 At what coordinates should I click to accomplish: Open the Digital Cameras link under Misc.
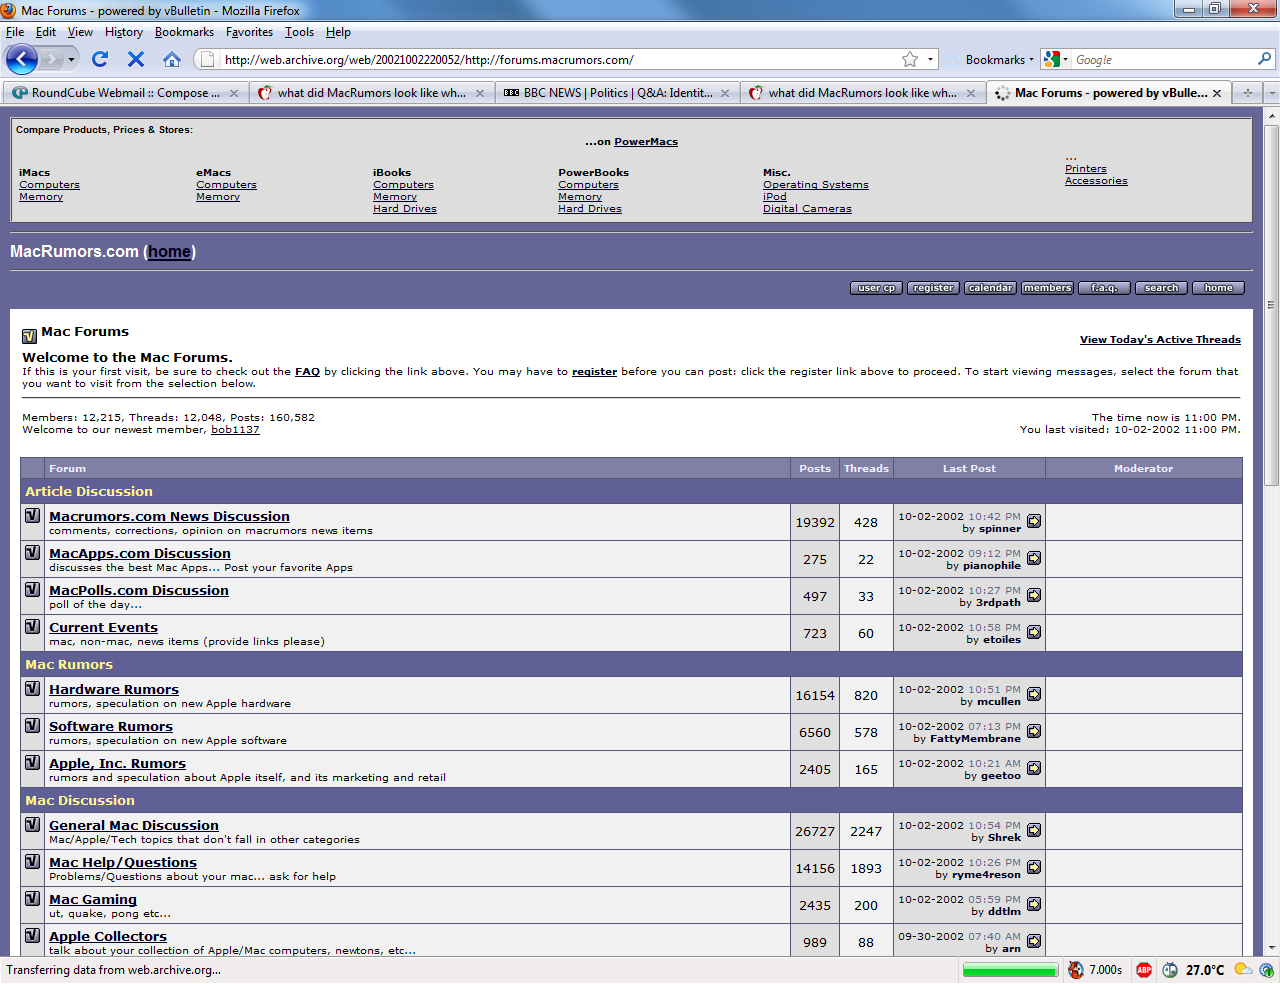pos(807,209)
